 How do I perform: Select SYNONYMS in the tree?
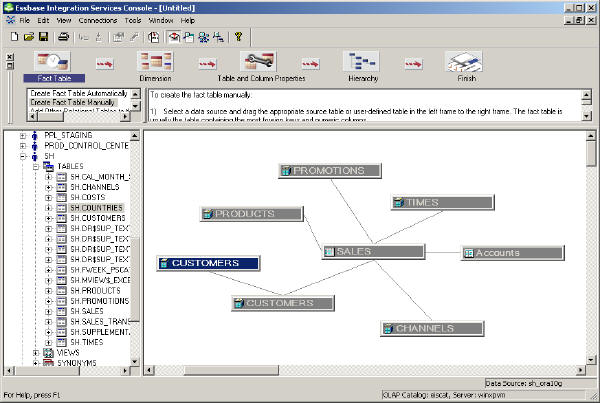pyautogui.click(x=77, y=363)
